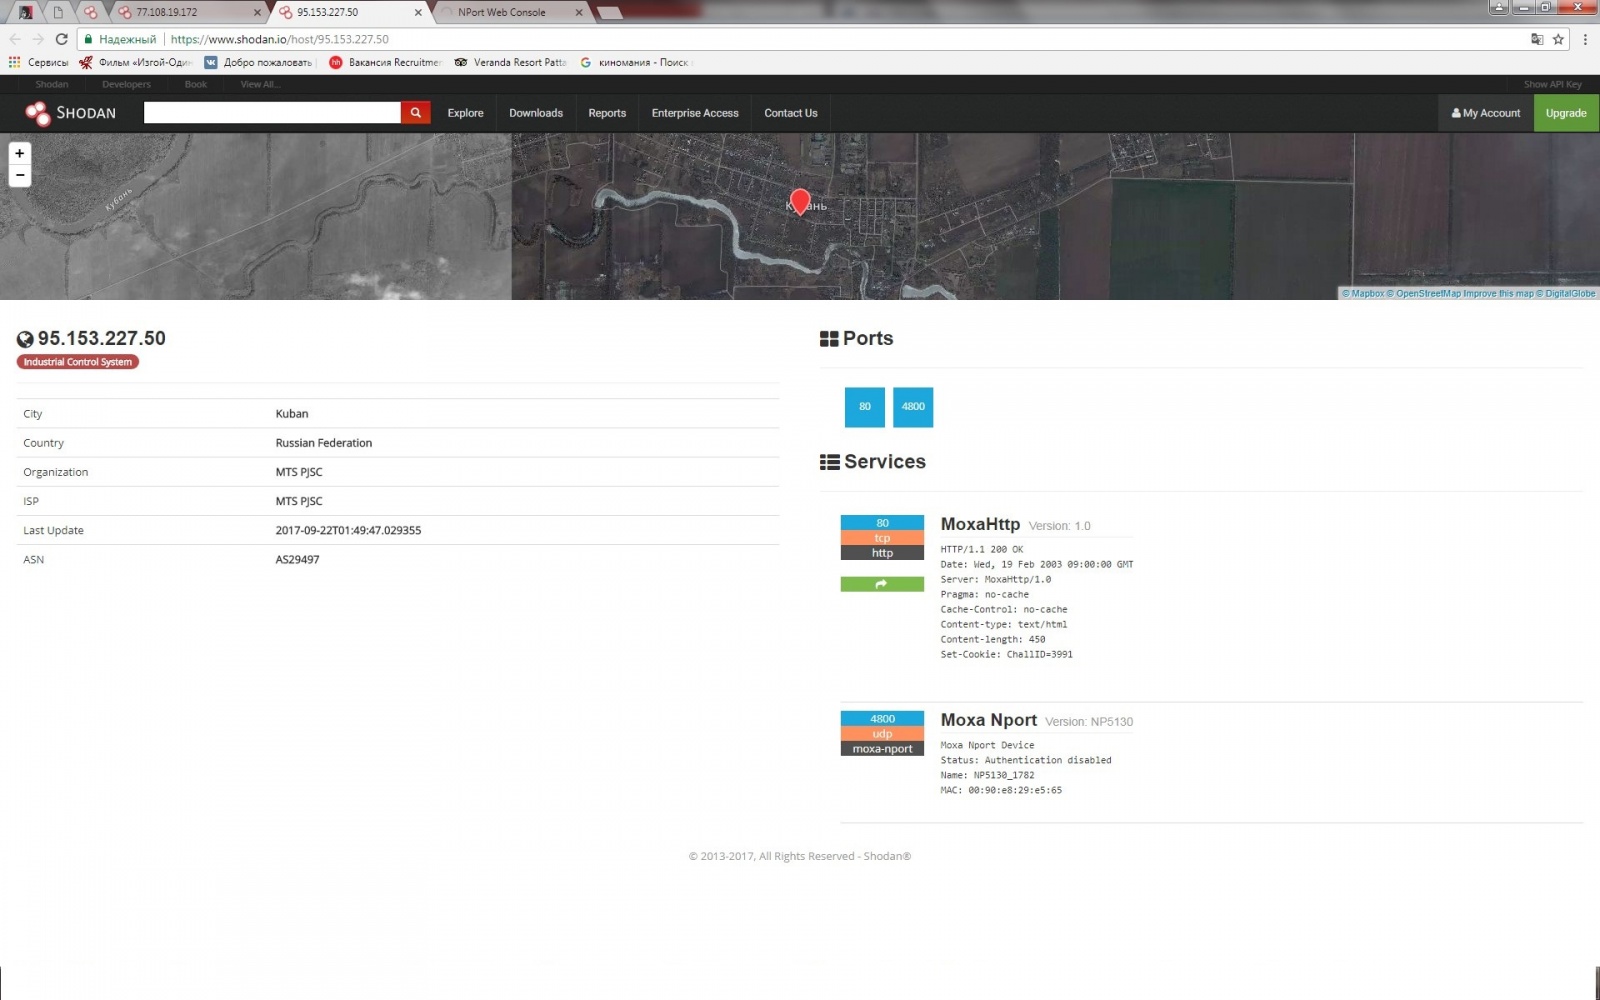
Task: Open the Downloads menu item
Action: [x=536, y=113]
